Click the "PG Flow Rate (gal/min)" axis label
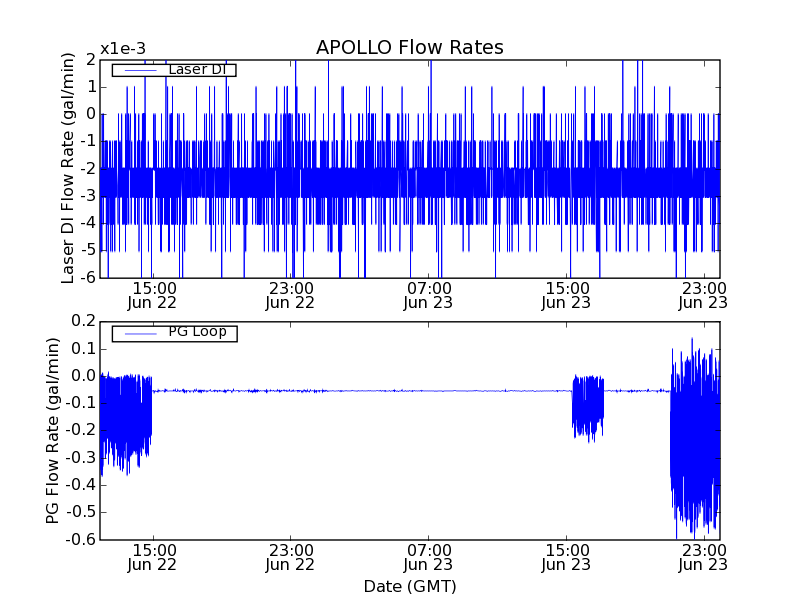 click(x=52, y=430)
